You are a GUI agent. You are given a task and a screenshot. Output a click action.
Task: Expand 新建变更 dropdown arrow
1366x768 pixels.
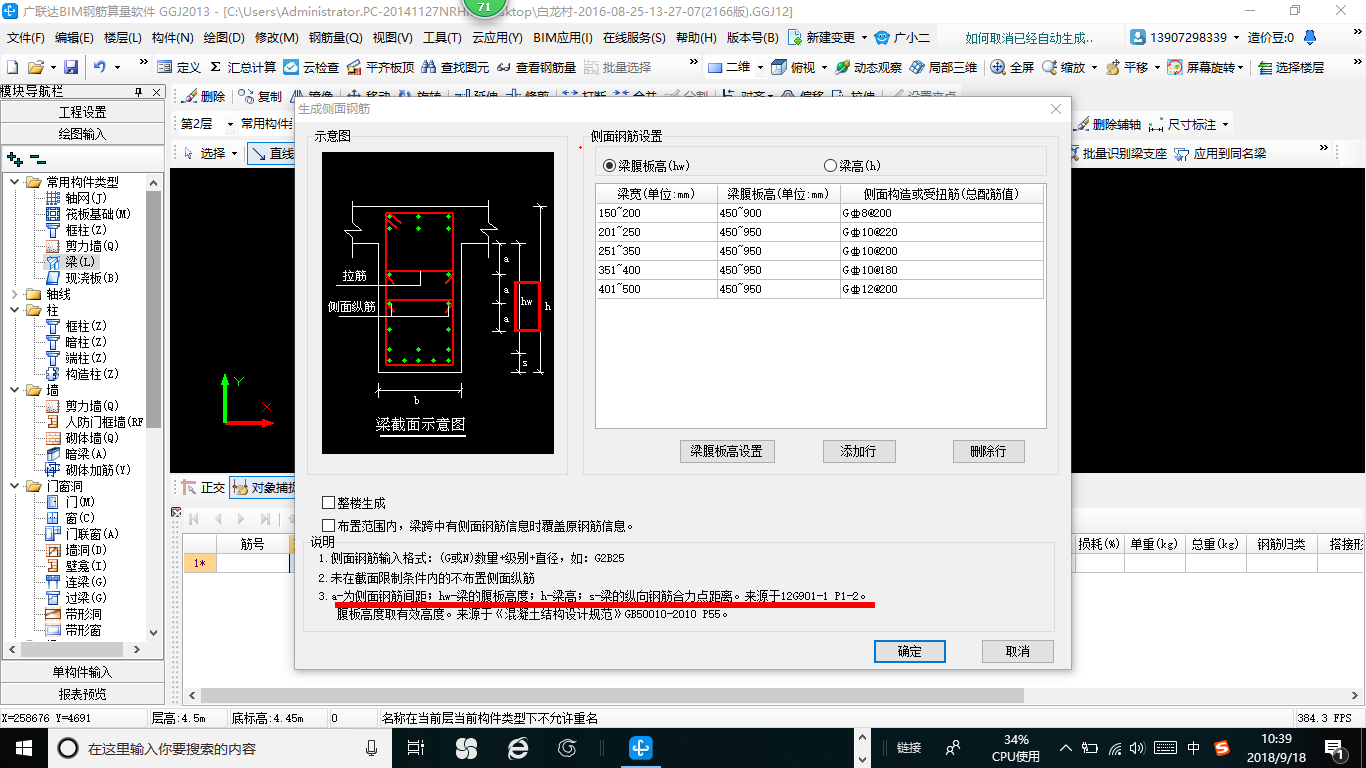(x=865, y=38)
